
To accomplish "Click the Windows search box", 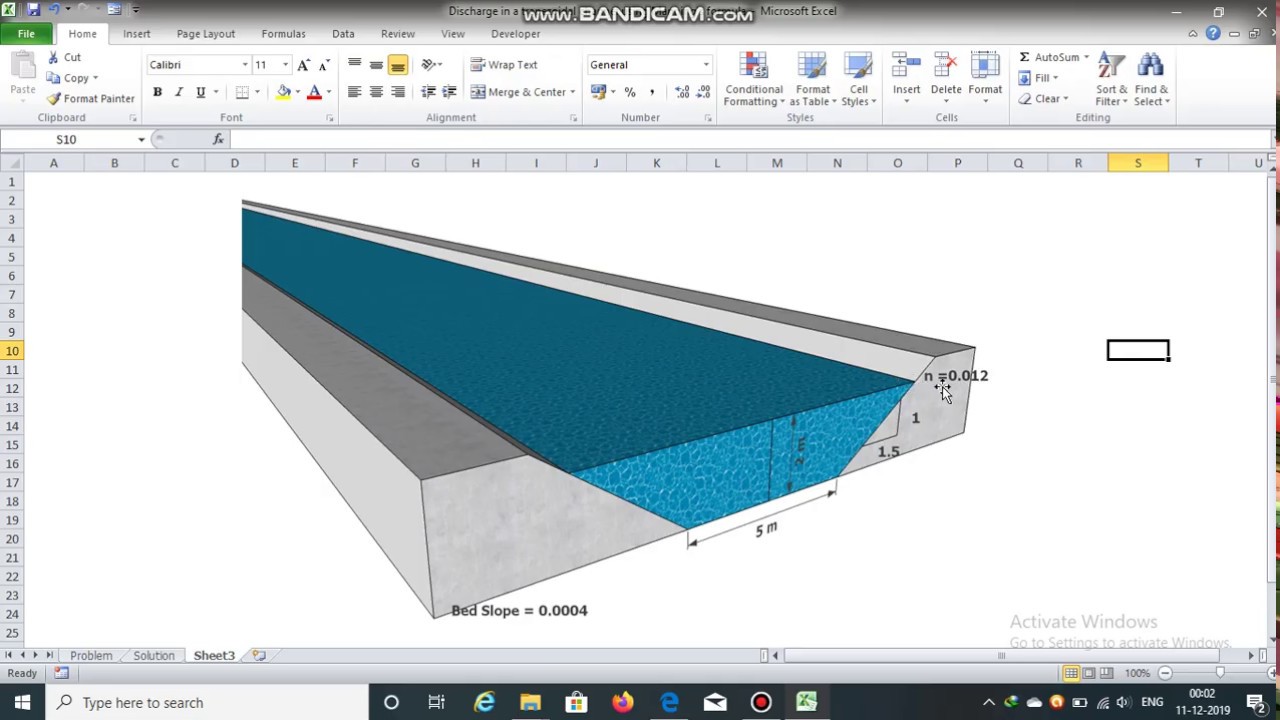I will 206,702.
